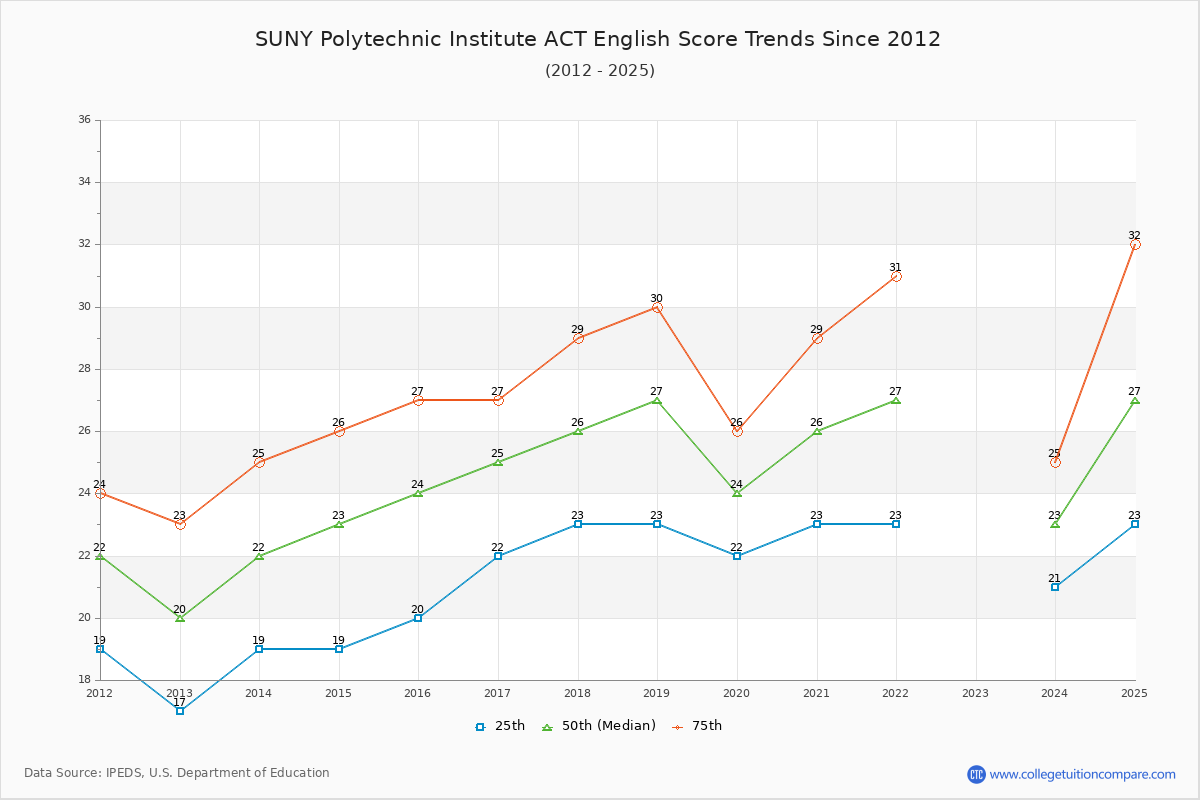Select the 2021 25th percentile square labeled 23
This screenshot has height=800, width=1200.
(x=817, y=524)
